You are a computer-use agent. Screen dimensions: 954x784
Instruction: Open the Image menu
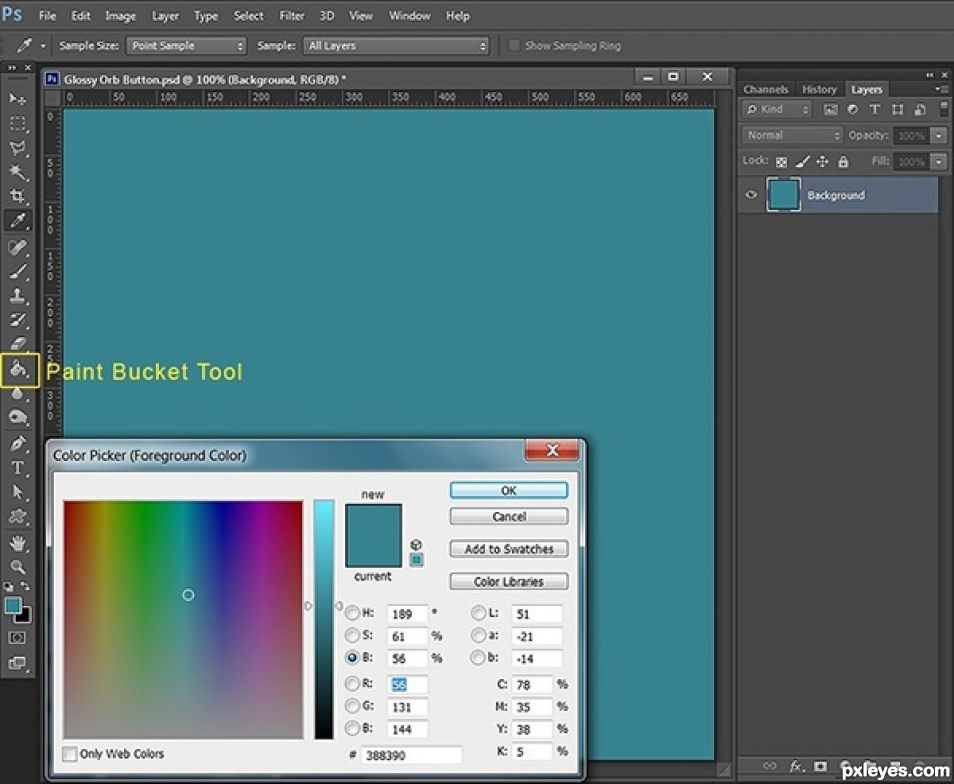click(x=120, y=16)
